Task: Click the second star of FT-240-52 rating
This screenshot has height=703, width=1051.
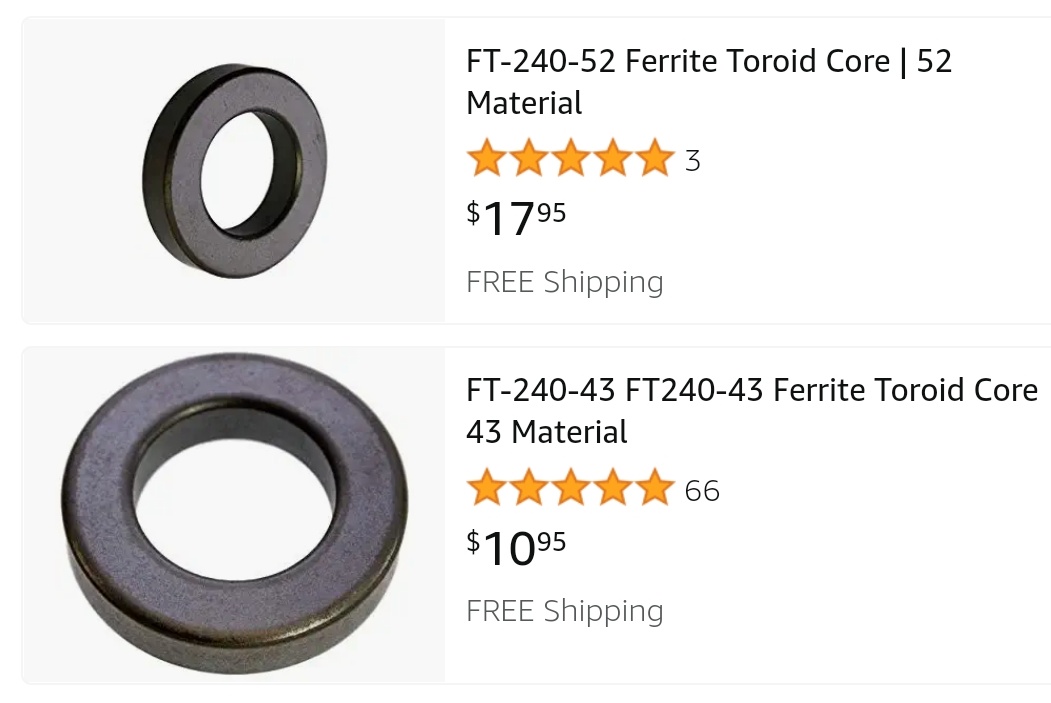Action: click(x=529, y=159)
